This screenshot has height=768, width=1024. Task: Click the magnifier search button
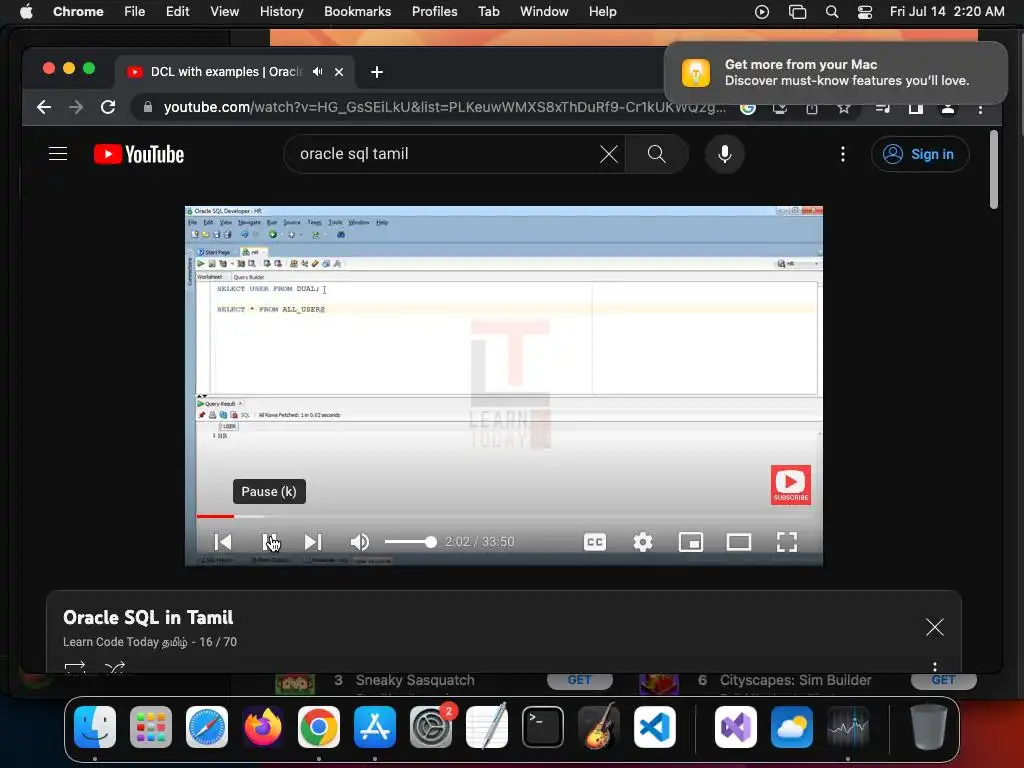pos(656,154)
